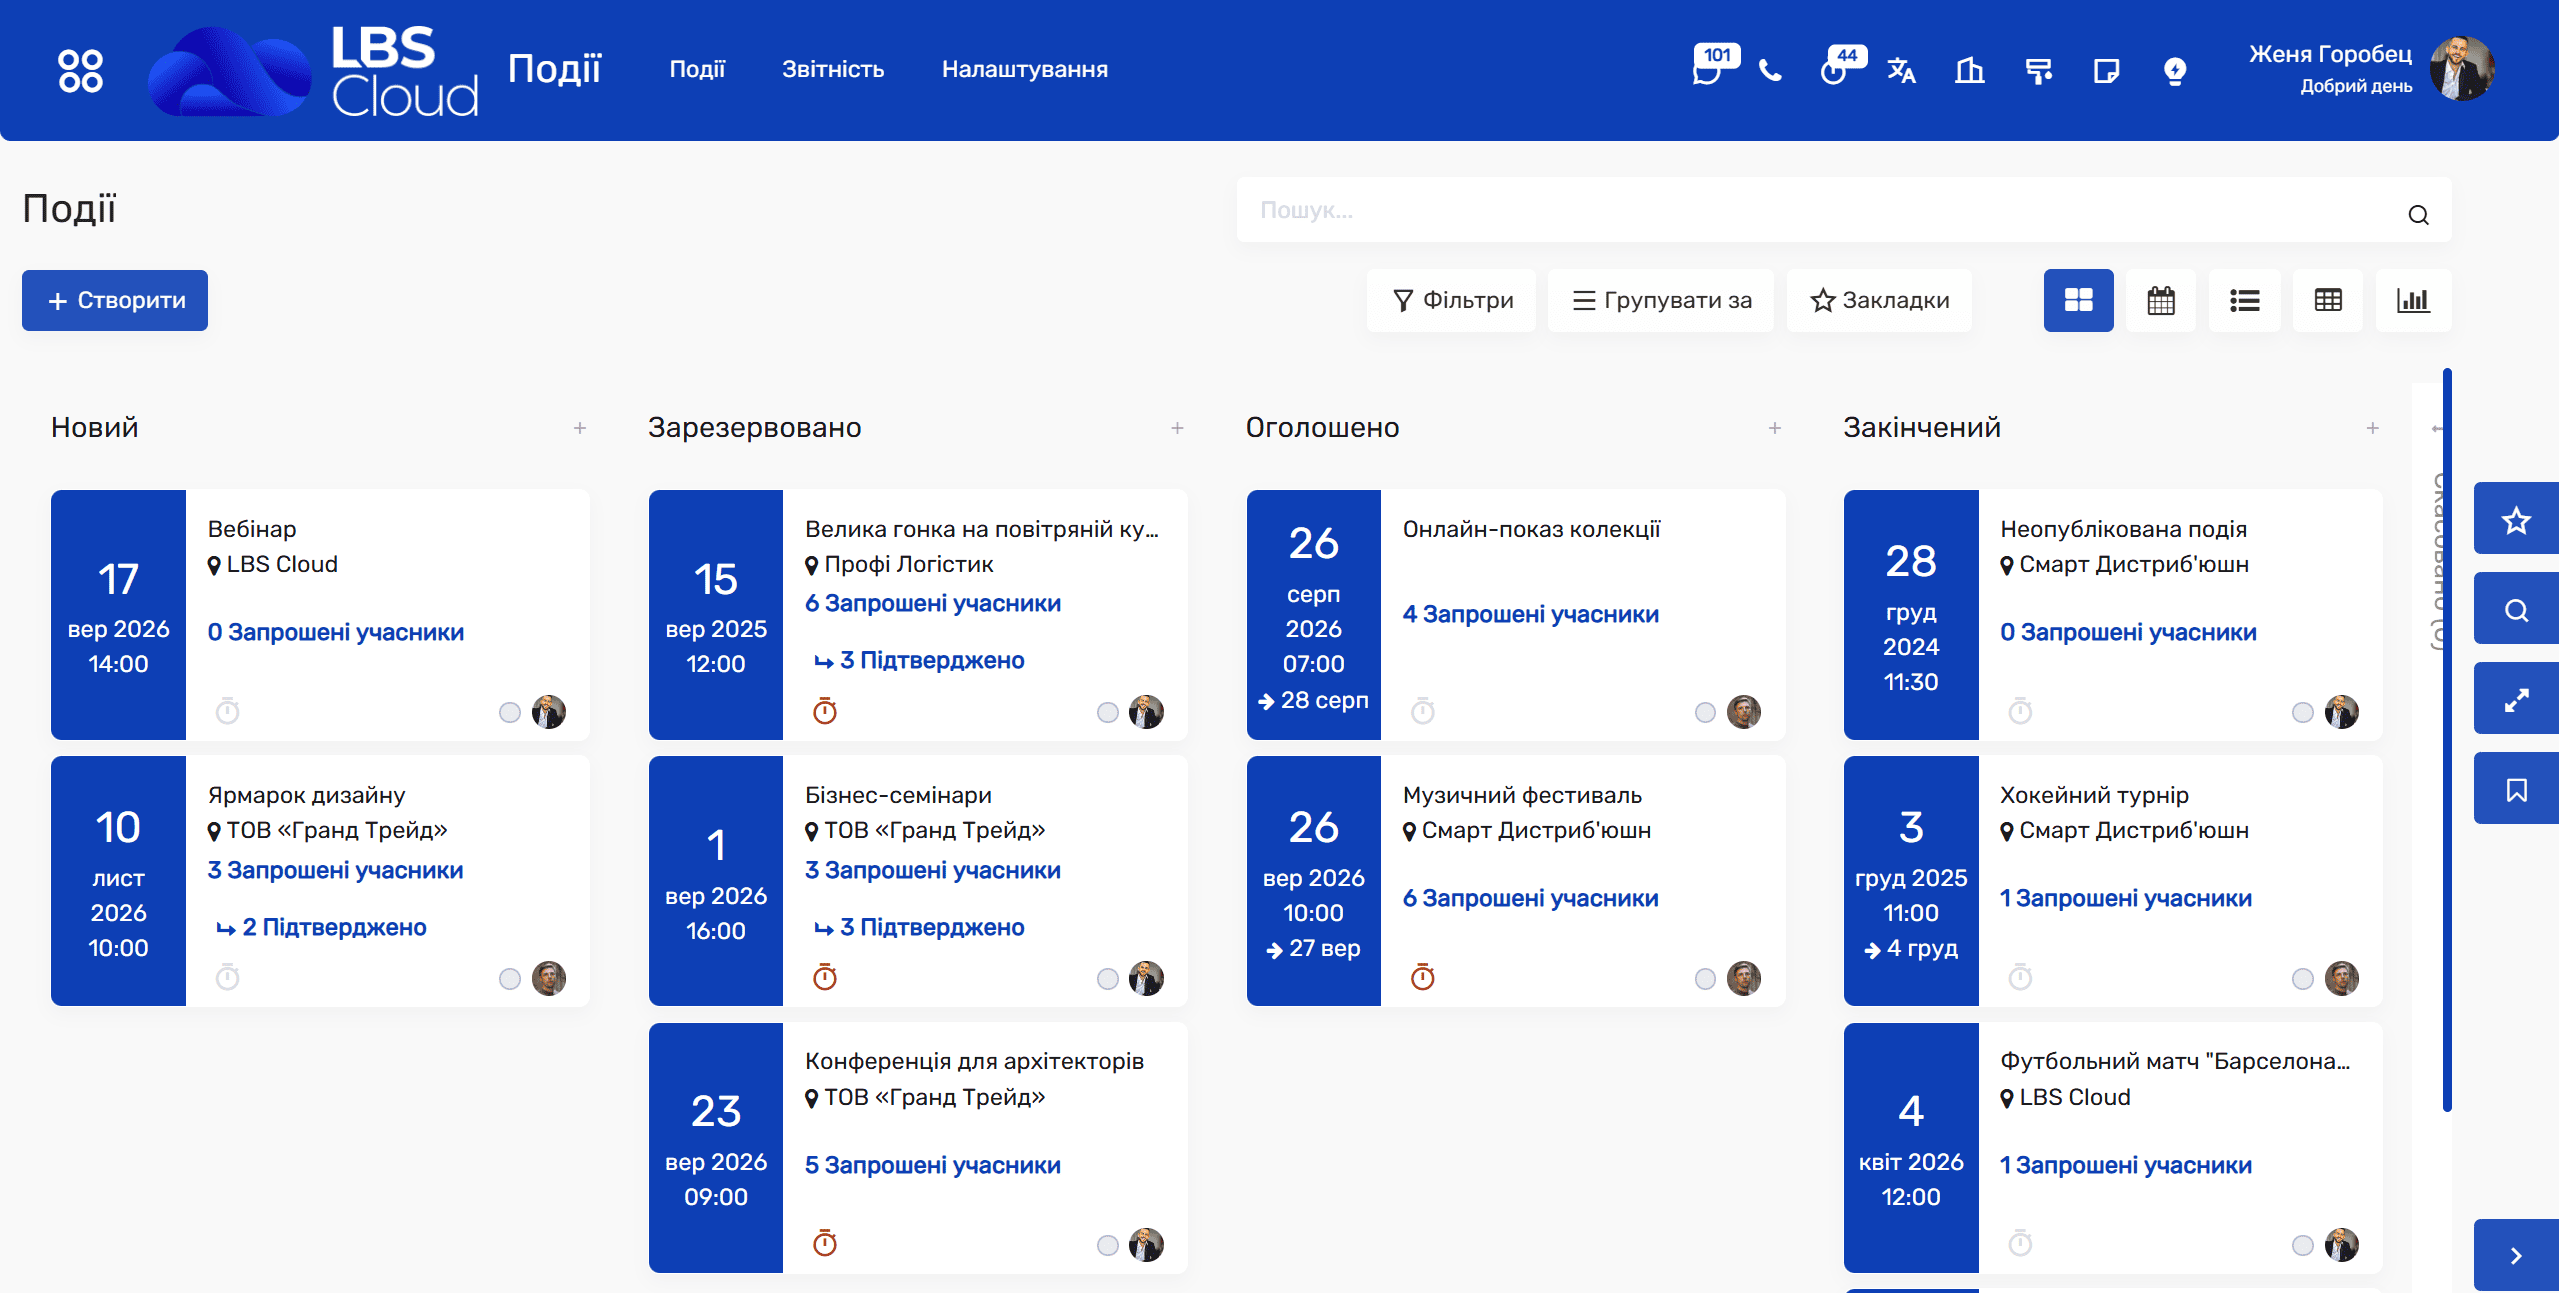Image resolution: width=2559 pixels, height=1293 pixels.
Task: Switch to table grid view
Action: click(x=2328, y=300)
